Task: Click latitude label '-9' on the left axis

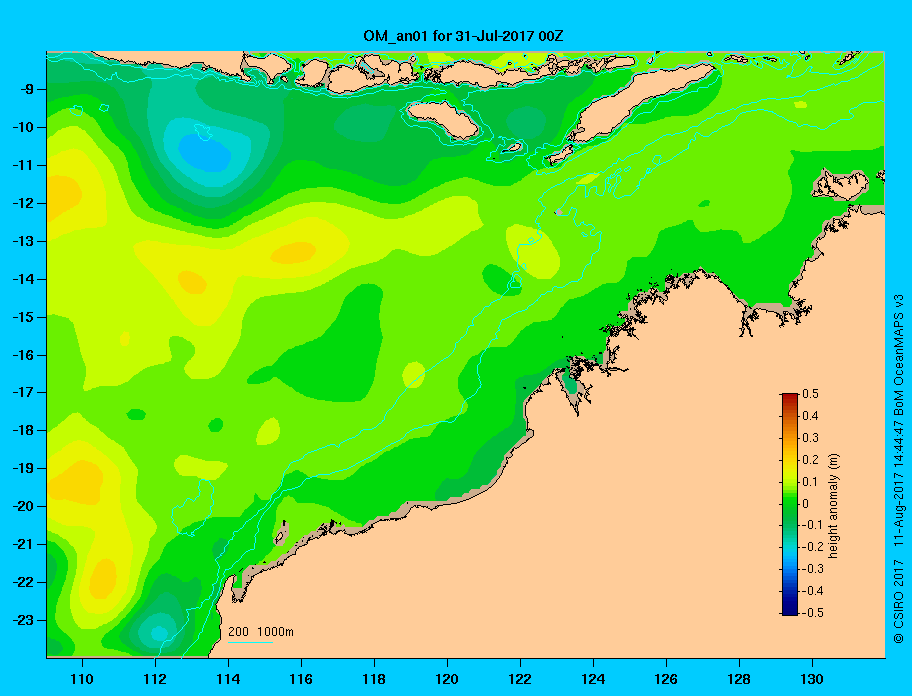Action: click(26, 90)
